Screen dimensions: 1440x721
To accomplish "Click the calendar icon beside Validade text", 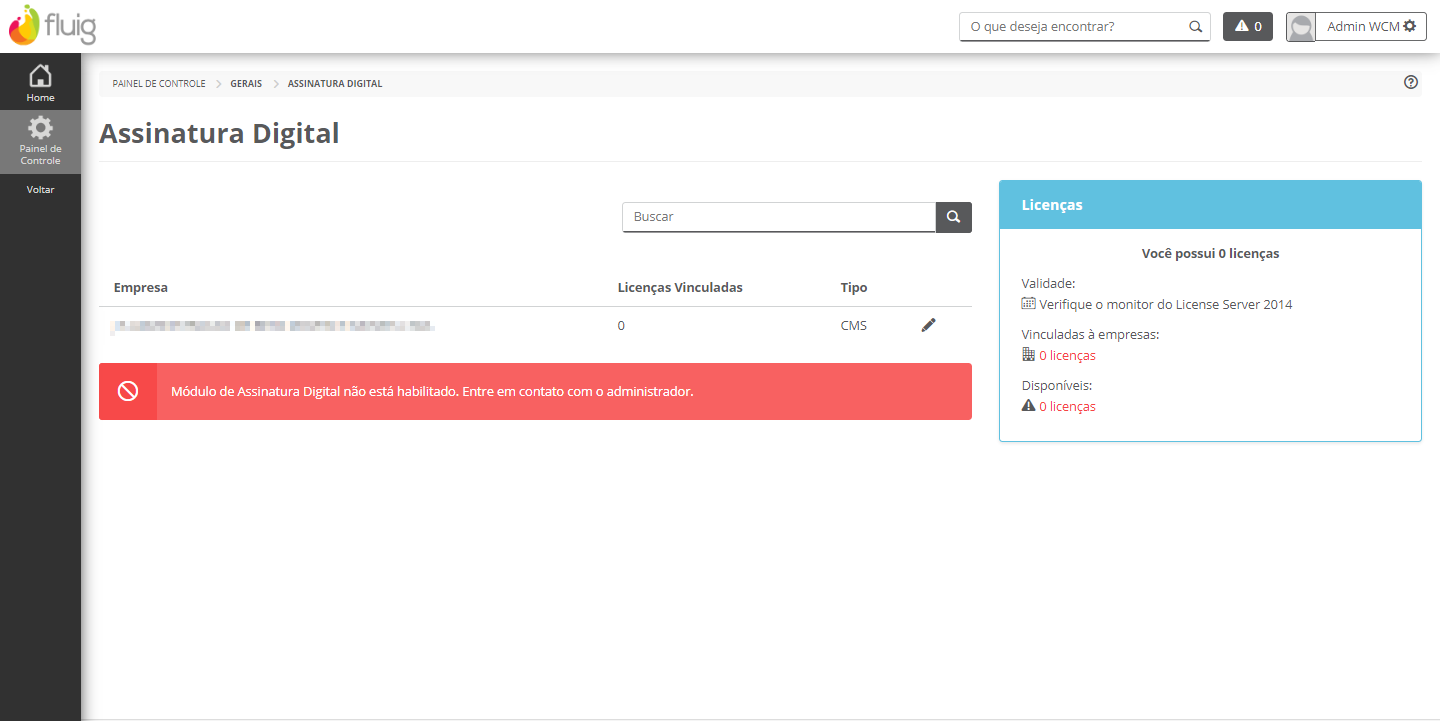I will point(1028,303).
